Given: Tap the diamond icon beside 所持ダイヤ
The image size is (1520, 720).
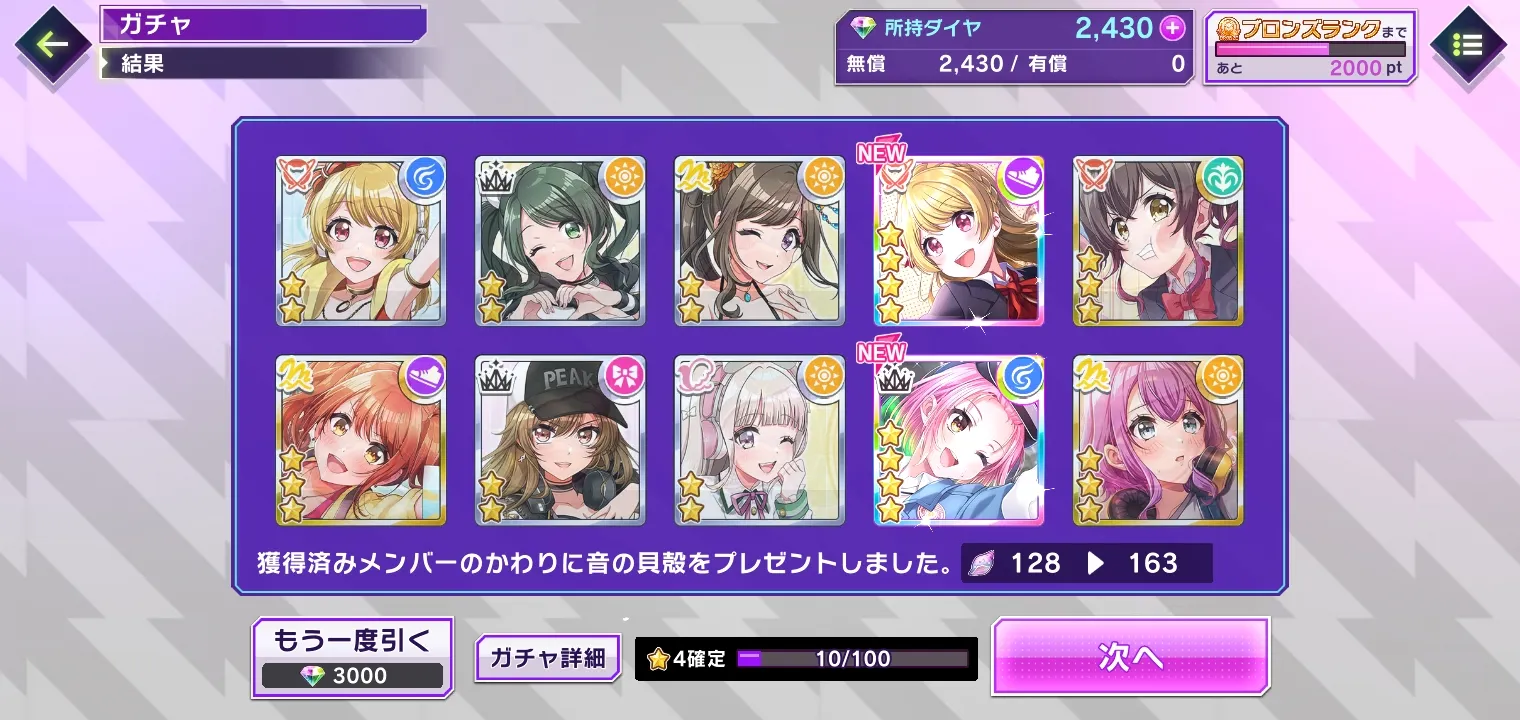Looking at the screenshot, I should (x=862, y=28).
